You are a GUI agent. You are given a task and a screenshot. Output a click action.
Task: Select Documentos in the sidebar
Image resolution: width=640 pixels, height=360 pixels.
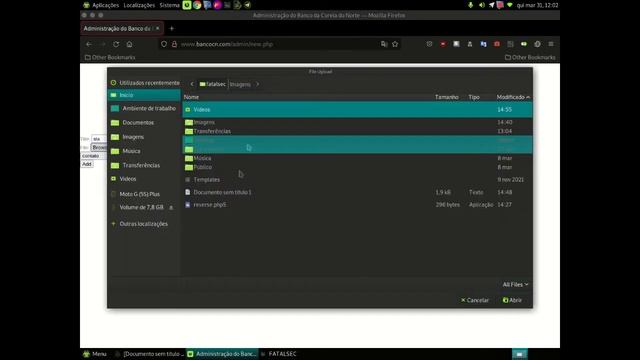[x=144, y=123]
